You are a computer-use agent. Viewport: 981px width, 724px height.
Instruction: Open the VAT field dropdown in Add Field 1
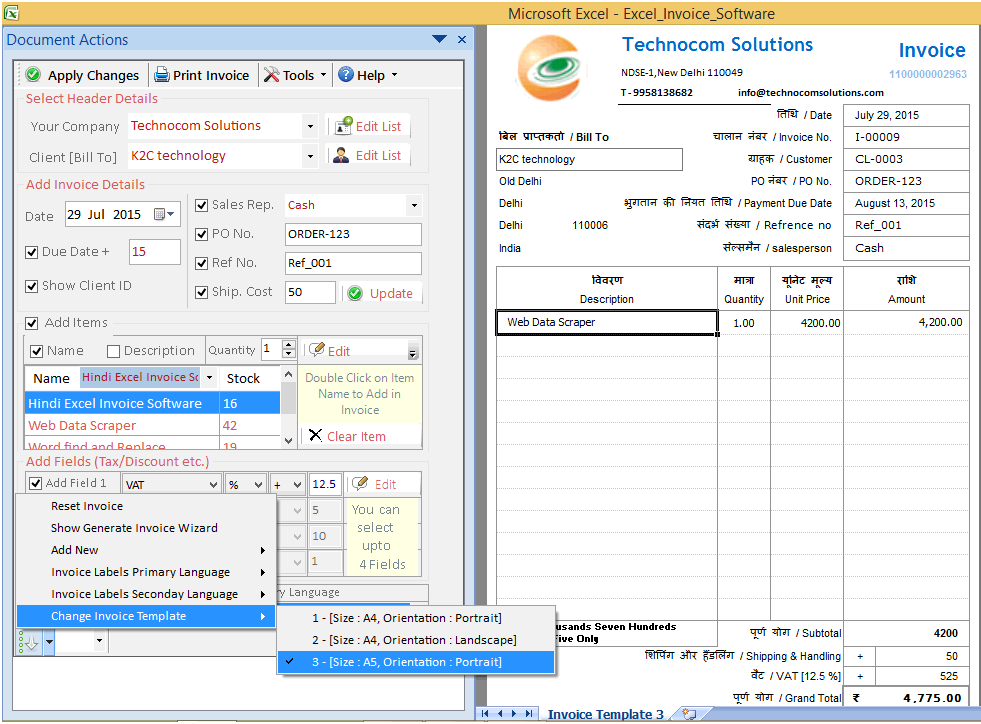[214, 483]
